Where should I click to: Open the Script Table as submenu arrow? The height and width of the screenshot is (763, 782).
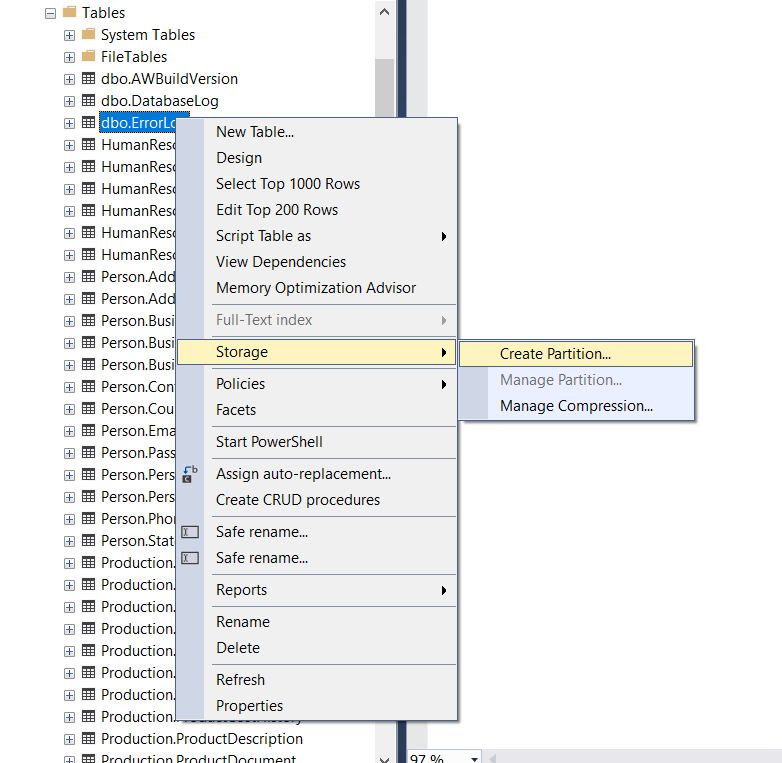pos(443,236)
